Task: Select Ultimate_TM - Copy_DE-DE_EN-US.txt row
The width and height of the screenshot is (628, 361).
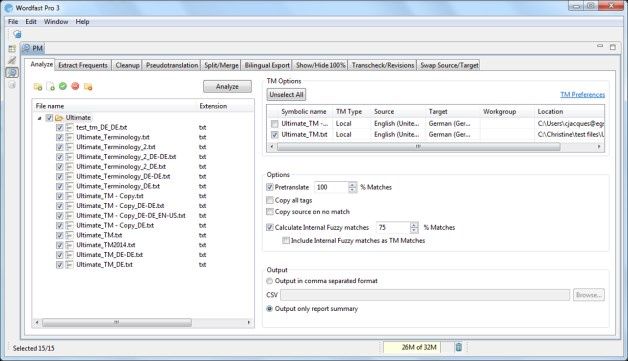Action: (131, 216)
